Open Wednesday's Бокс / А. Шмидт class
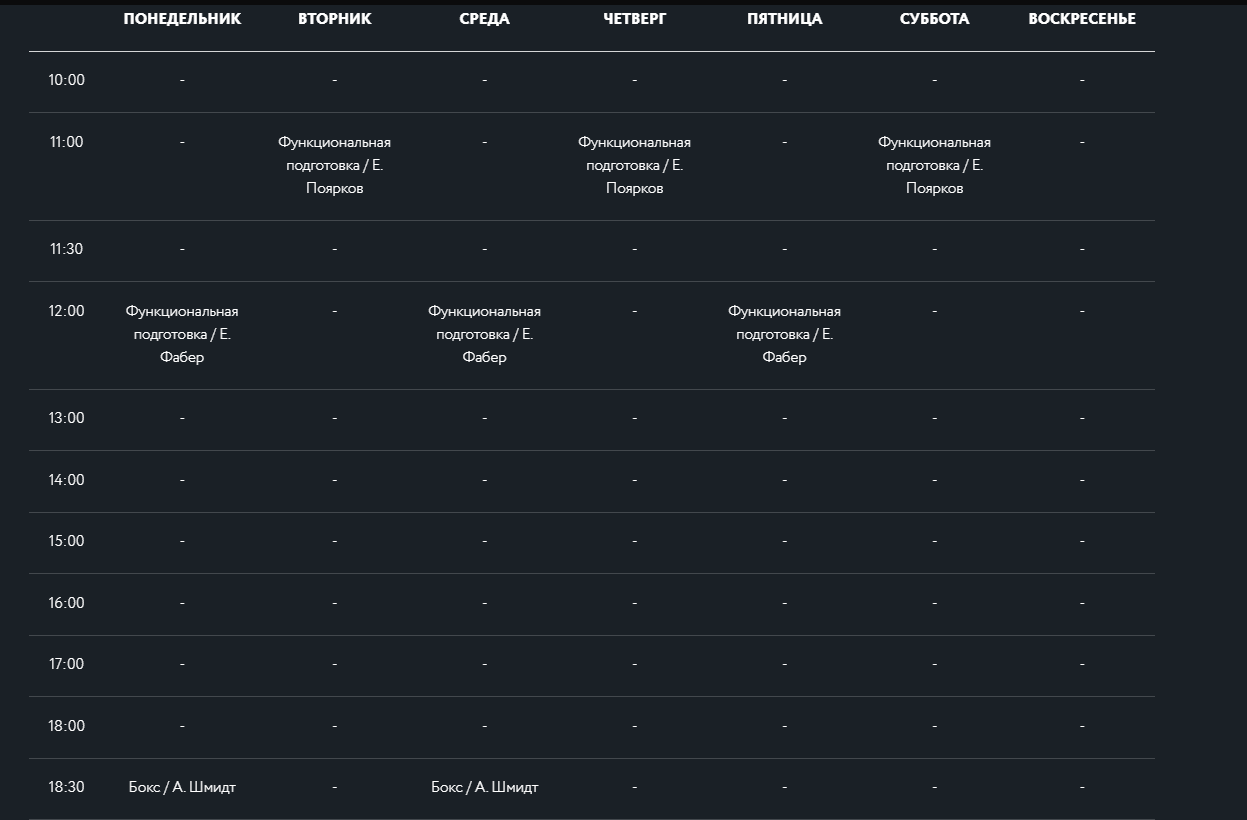1247x820 pixels. 484,787
